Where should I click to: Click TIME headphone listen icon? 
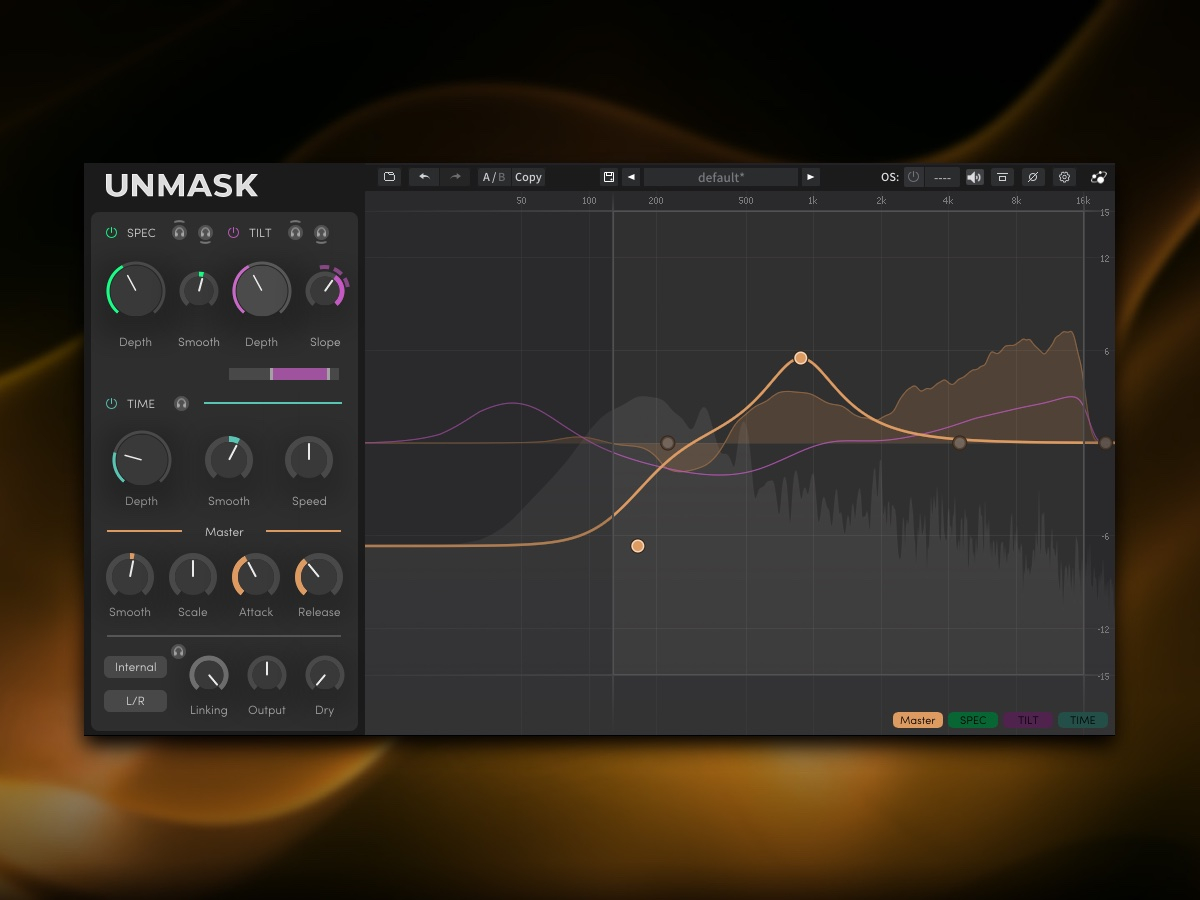181,403
